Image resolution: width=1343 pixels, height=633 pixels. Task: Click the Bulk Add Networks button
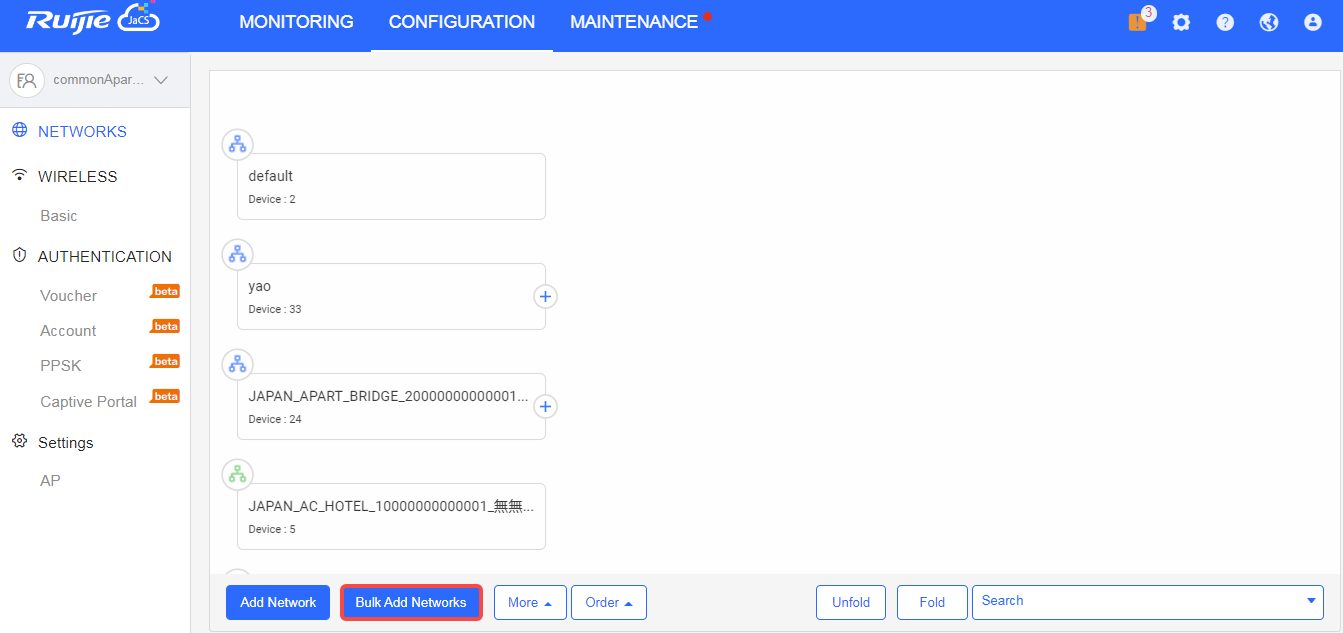[x=411, y=603]
